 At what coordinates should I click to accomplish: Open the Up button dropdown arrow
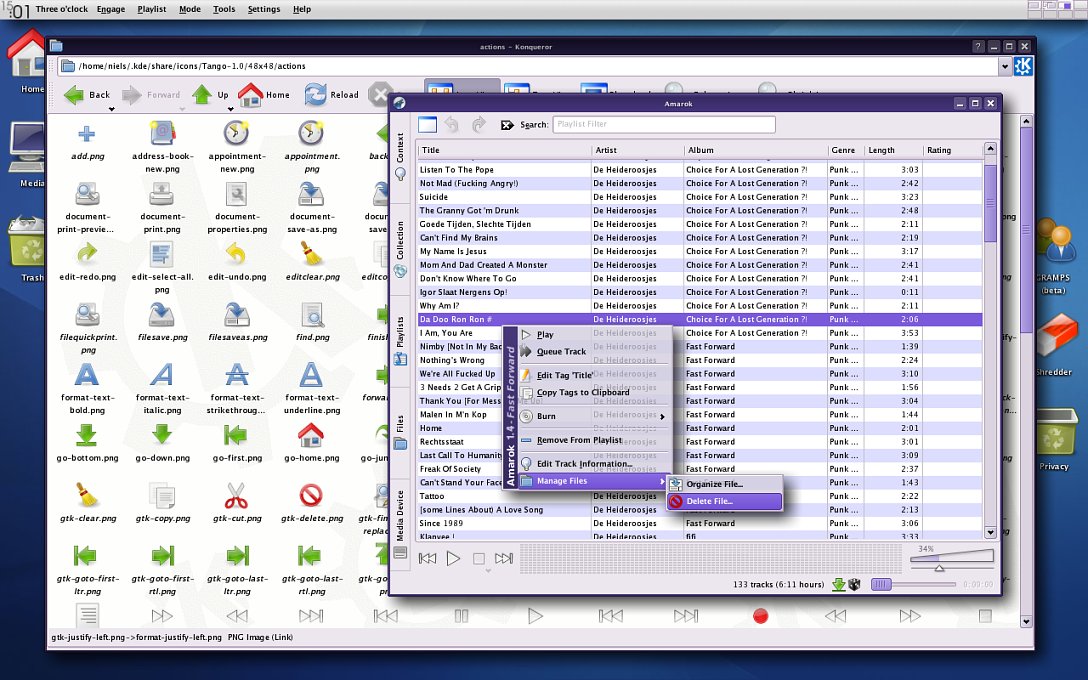(x=230, y=109)
